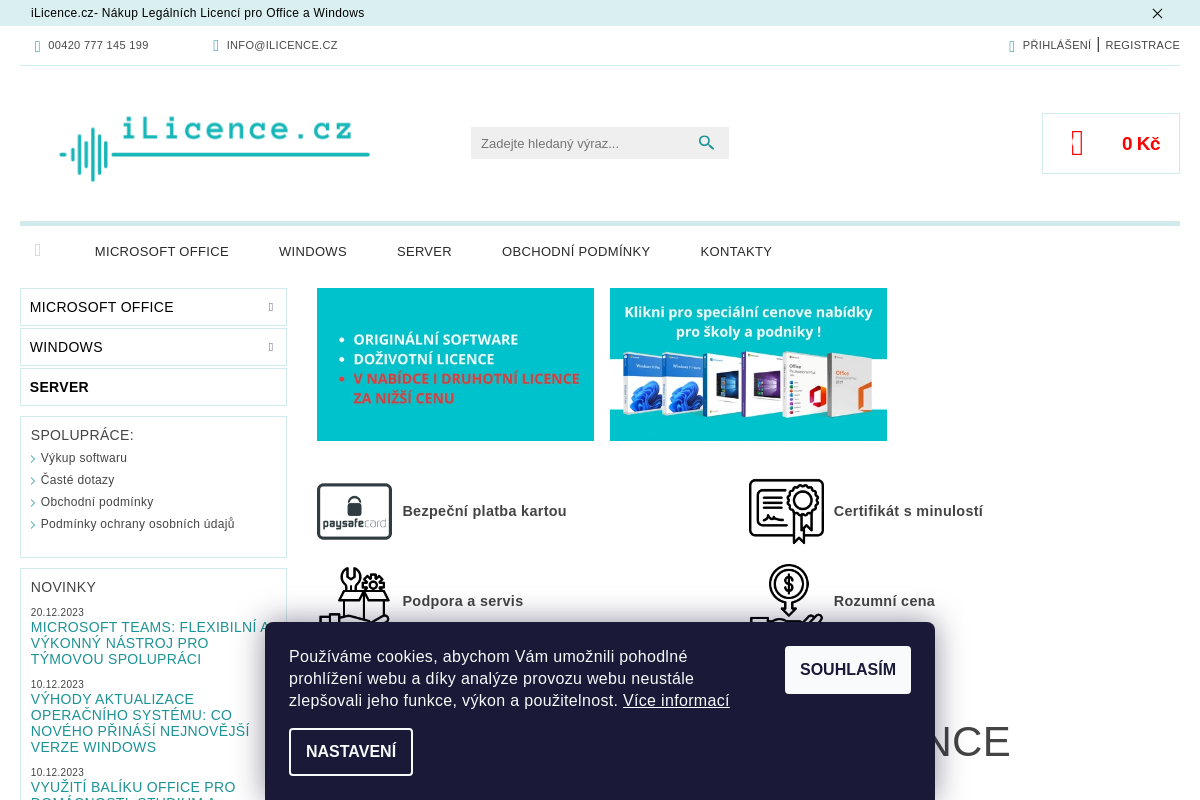Click the iLicence.cz logo
The image size is (1200, 800).
click(x=215, y=147)
